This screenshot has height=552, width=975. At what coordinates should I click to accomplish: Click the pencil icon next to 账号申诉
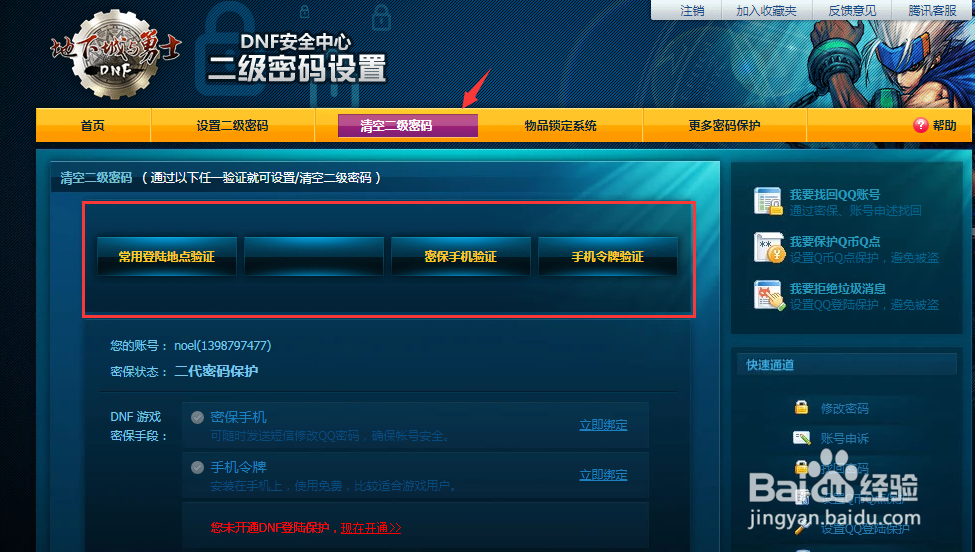point(802,438)
